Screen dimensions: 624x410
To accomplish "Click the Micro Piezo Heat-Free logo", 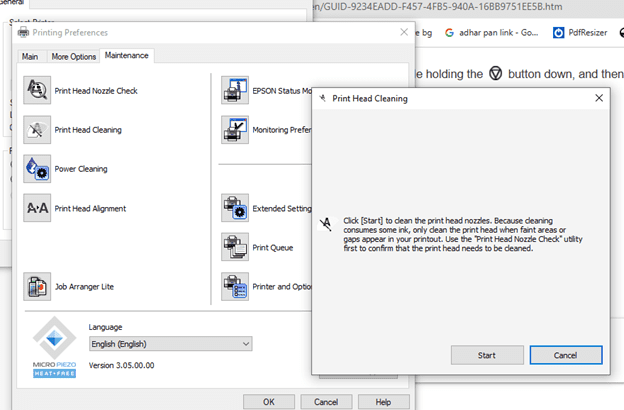I will [55, 347].
